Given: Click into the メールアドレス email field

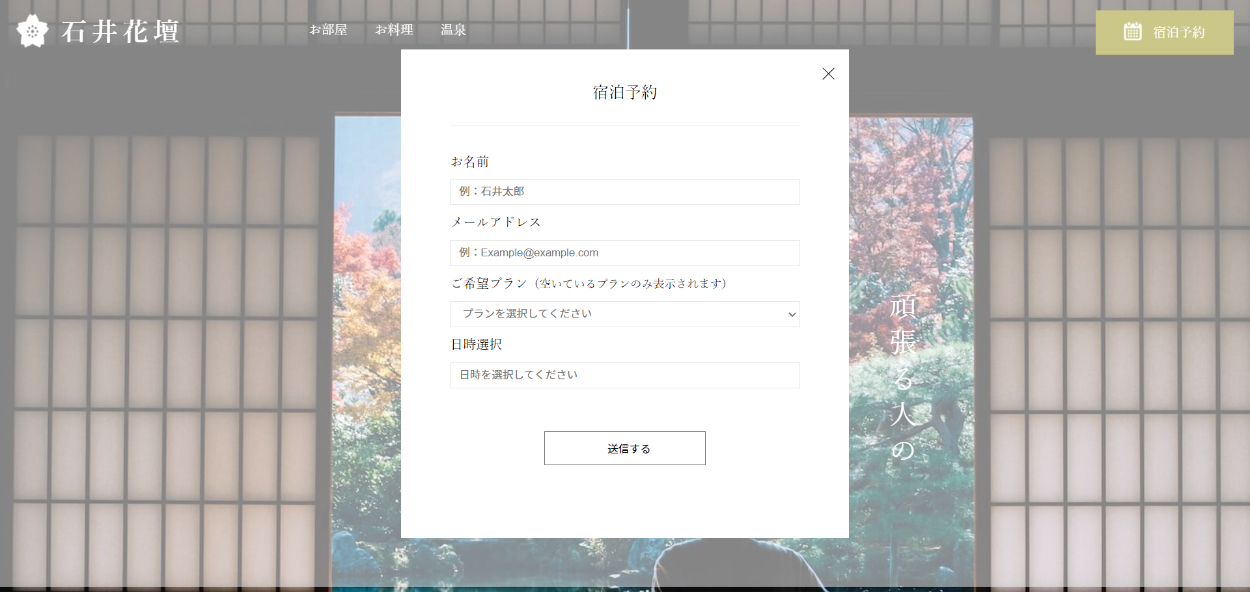Looking at the screenshot, I should pyautogui.click(x=624, y=253).
